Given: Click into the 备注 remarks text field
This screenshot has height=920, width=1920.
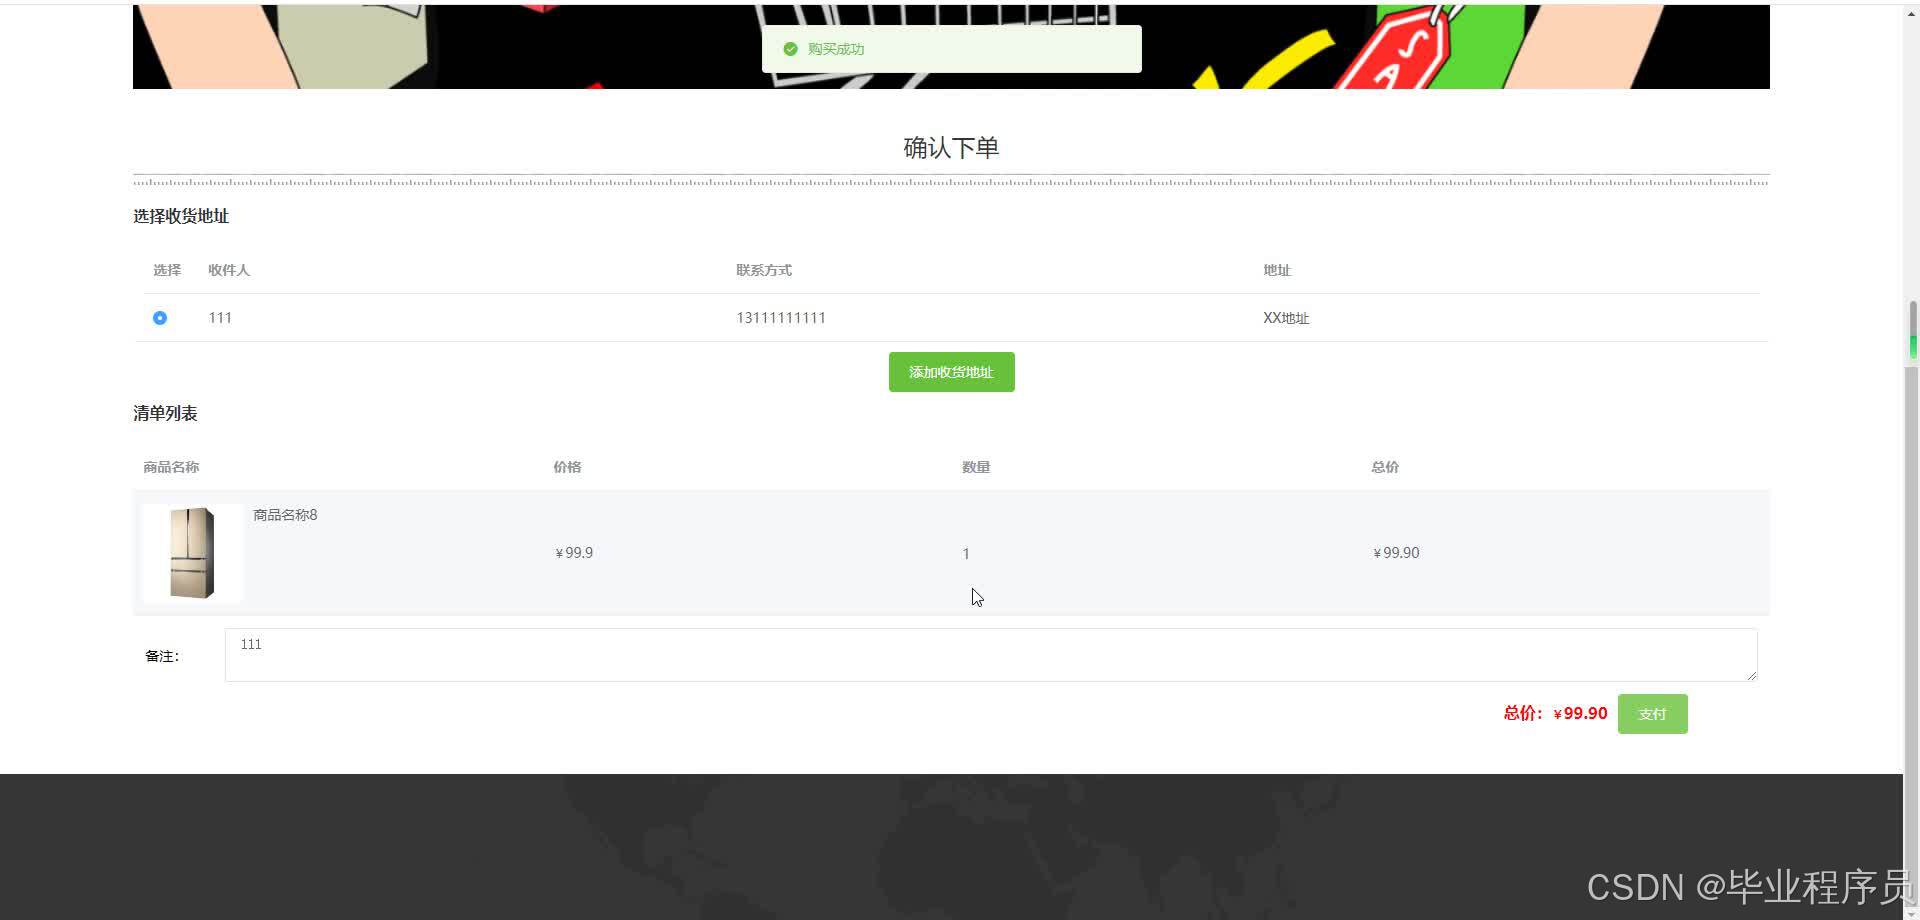Looking at the screenshot, I should pyautogui.click(x=990, y=655).
